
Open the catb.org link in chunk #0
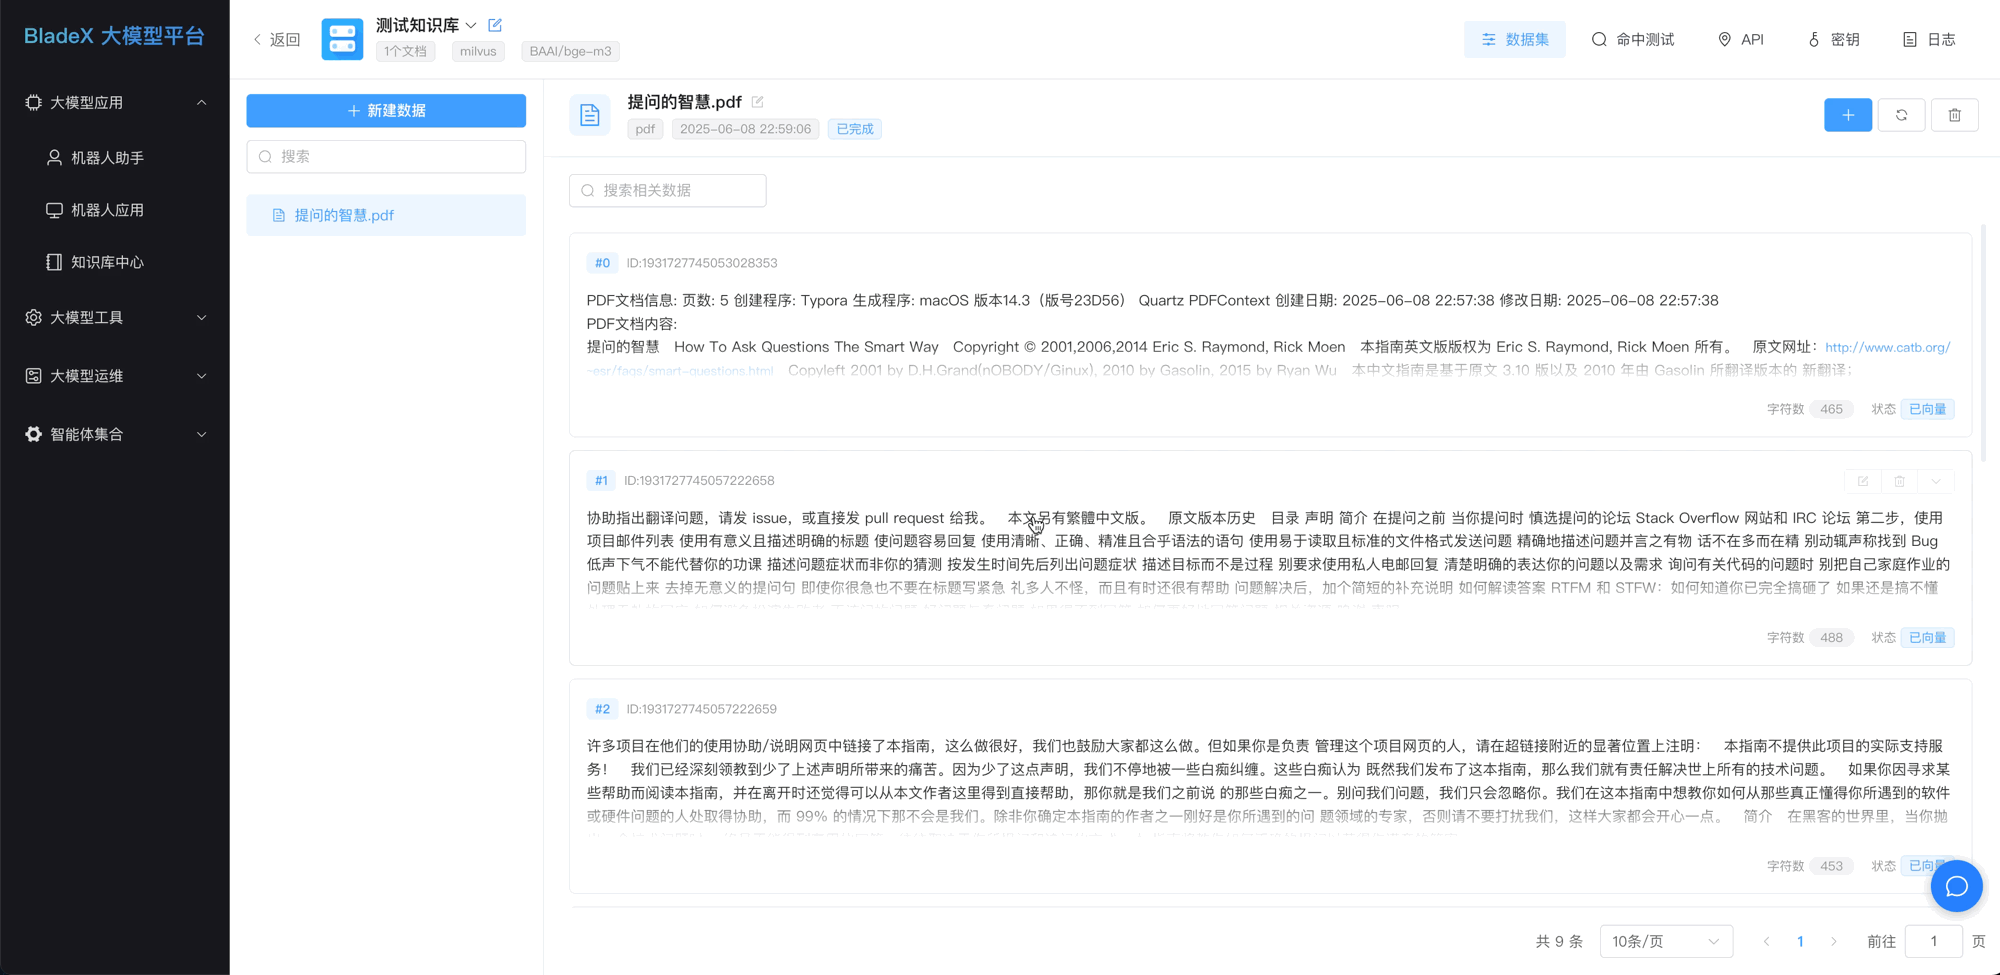coord(1887,347)
